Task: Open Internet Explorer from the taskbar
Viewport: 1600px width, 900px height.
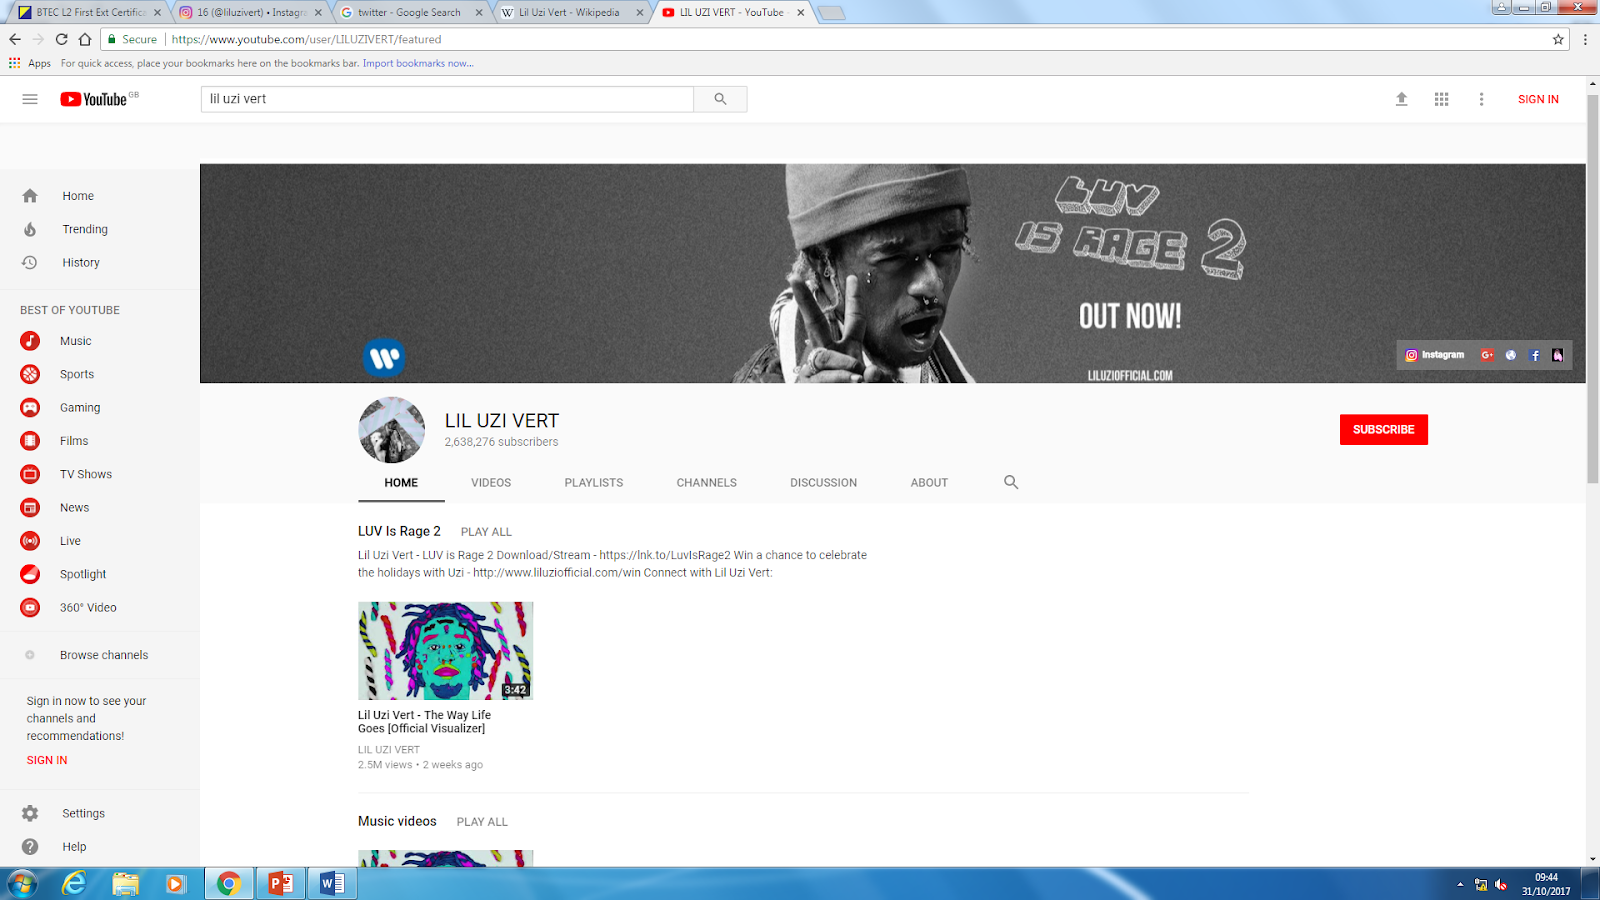Action: tap(74, 884)
